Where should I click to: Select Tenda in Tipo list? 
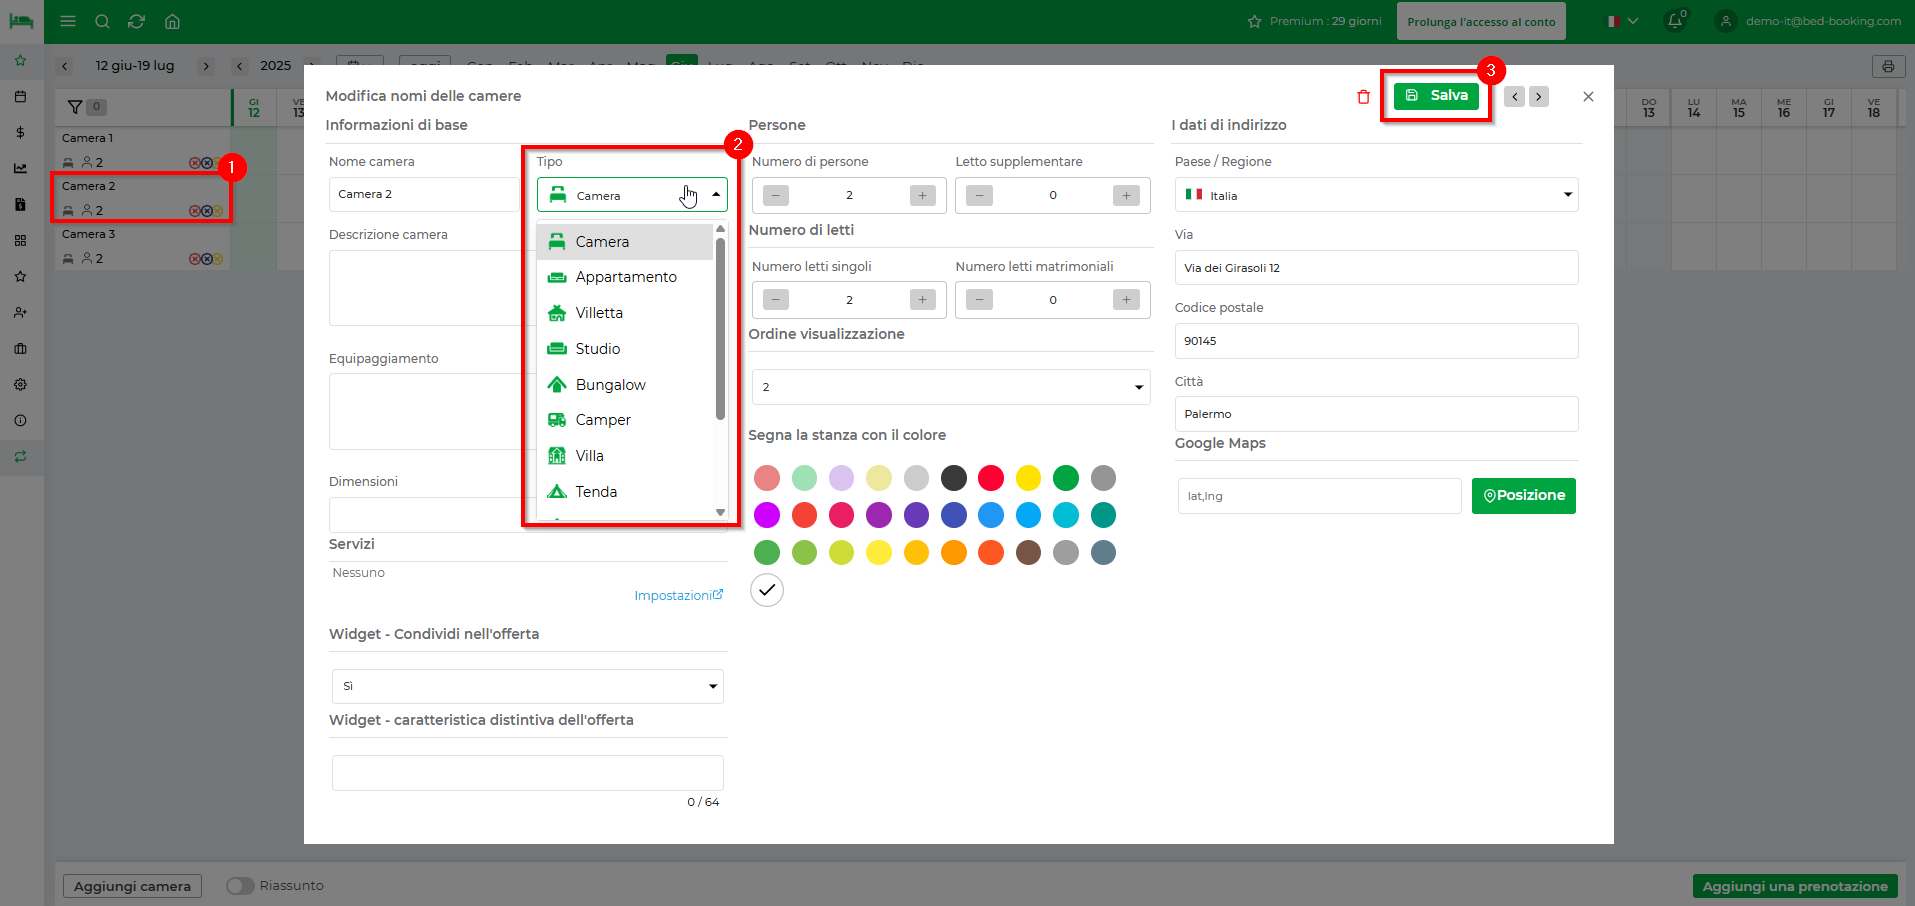click(x=625, y=492)
